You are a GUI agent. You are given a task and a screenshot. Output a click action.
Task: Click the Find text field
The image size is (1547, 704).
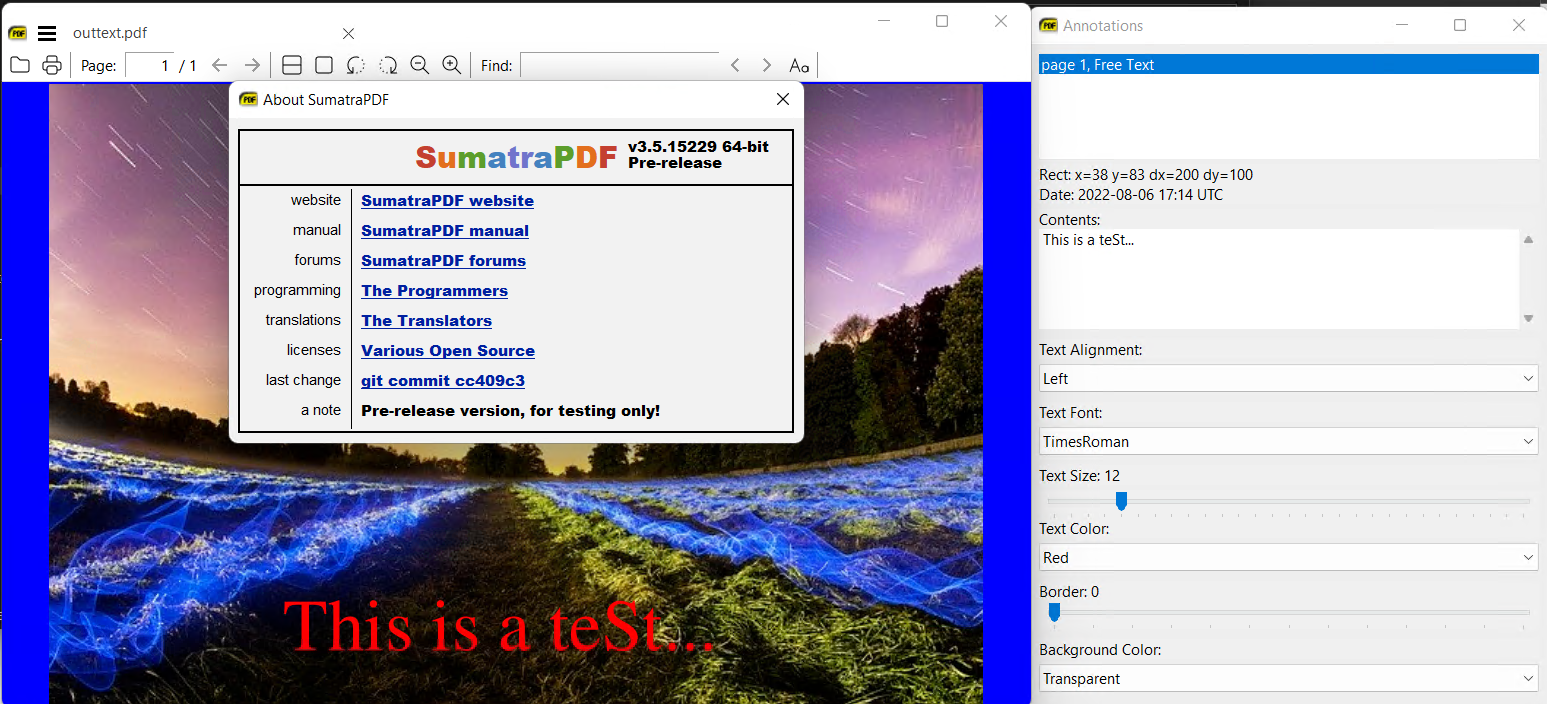click(620, 65)
